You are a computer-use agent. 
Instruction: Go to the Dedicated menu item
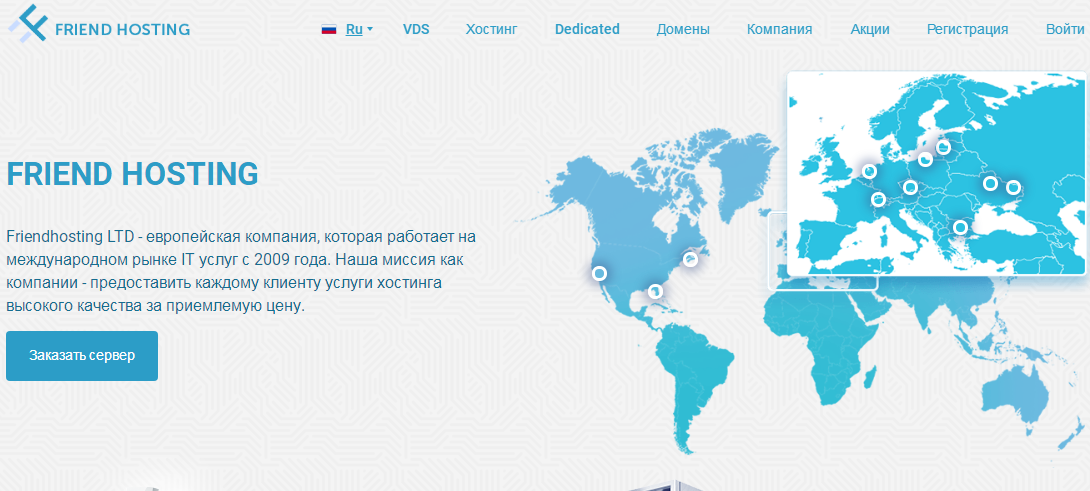587,29
